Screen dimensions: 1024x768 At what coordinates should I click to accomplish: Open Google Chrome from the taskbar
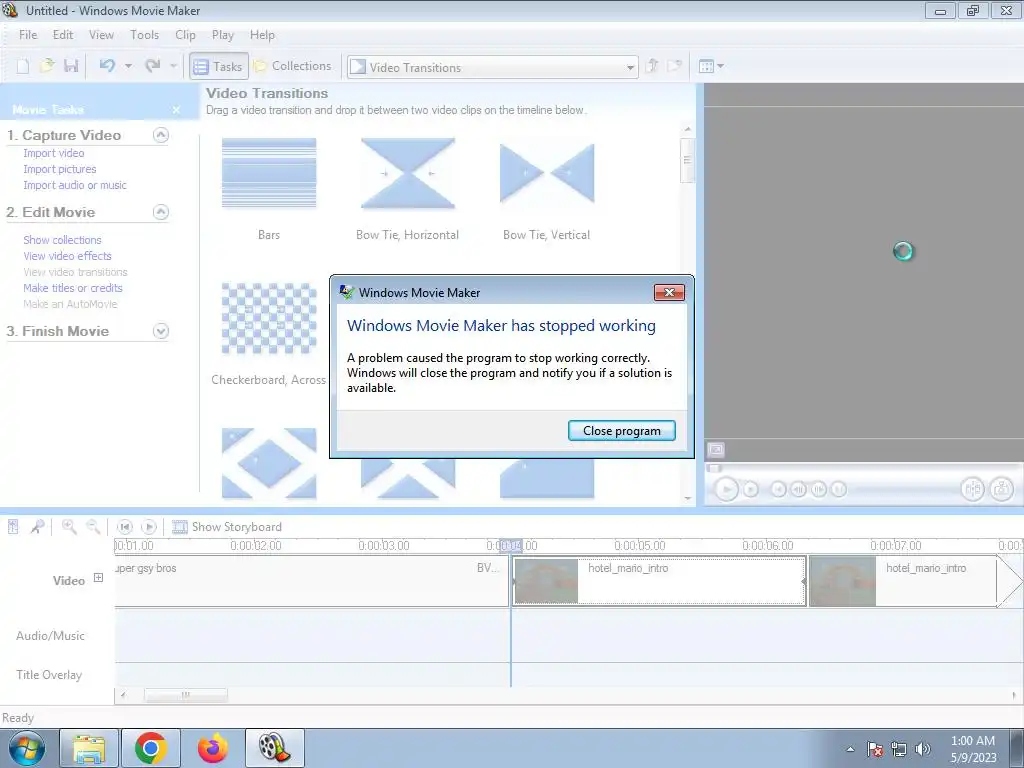pyautogui.click(x=151, y=748)
